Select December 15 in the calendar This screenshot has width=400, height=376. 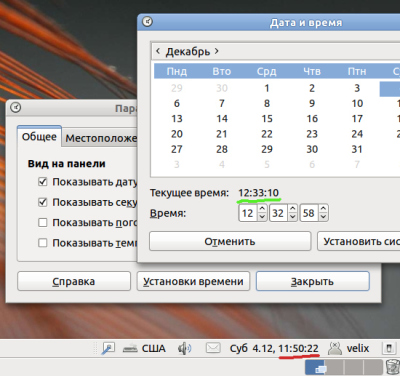click(x=267, y=119)
